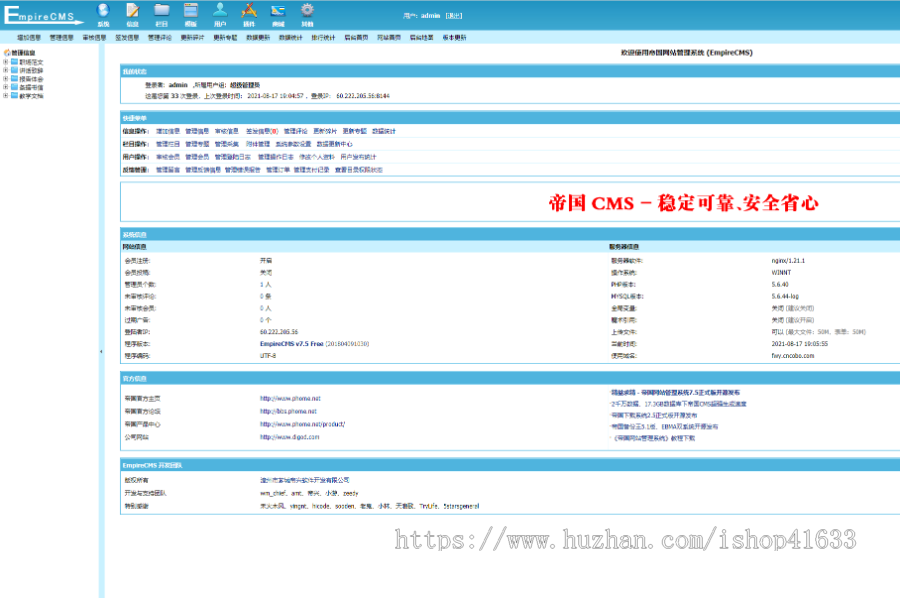Screen dimensions: 900x598
Task: Click 管理栏目 link in 栏目操作 row
Action: pos(168,144)
